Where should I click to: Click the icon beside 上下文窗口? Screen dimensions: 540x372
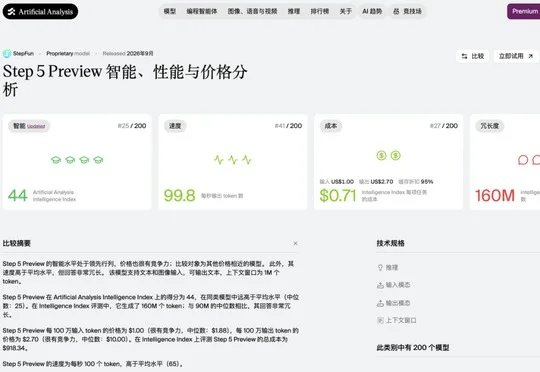pos(380,321)
